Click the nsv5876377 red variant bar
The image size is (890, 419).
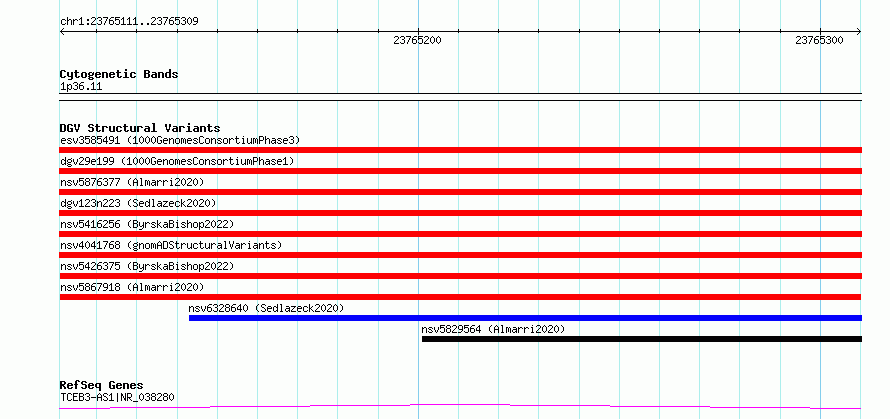(460, 192)
